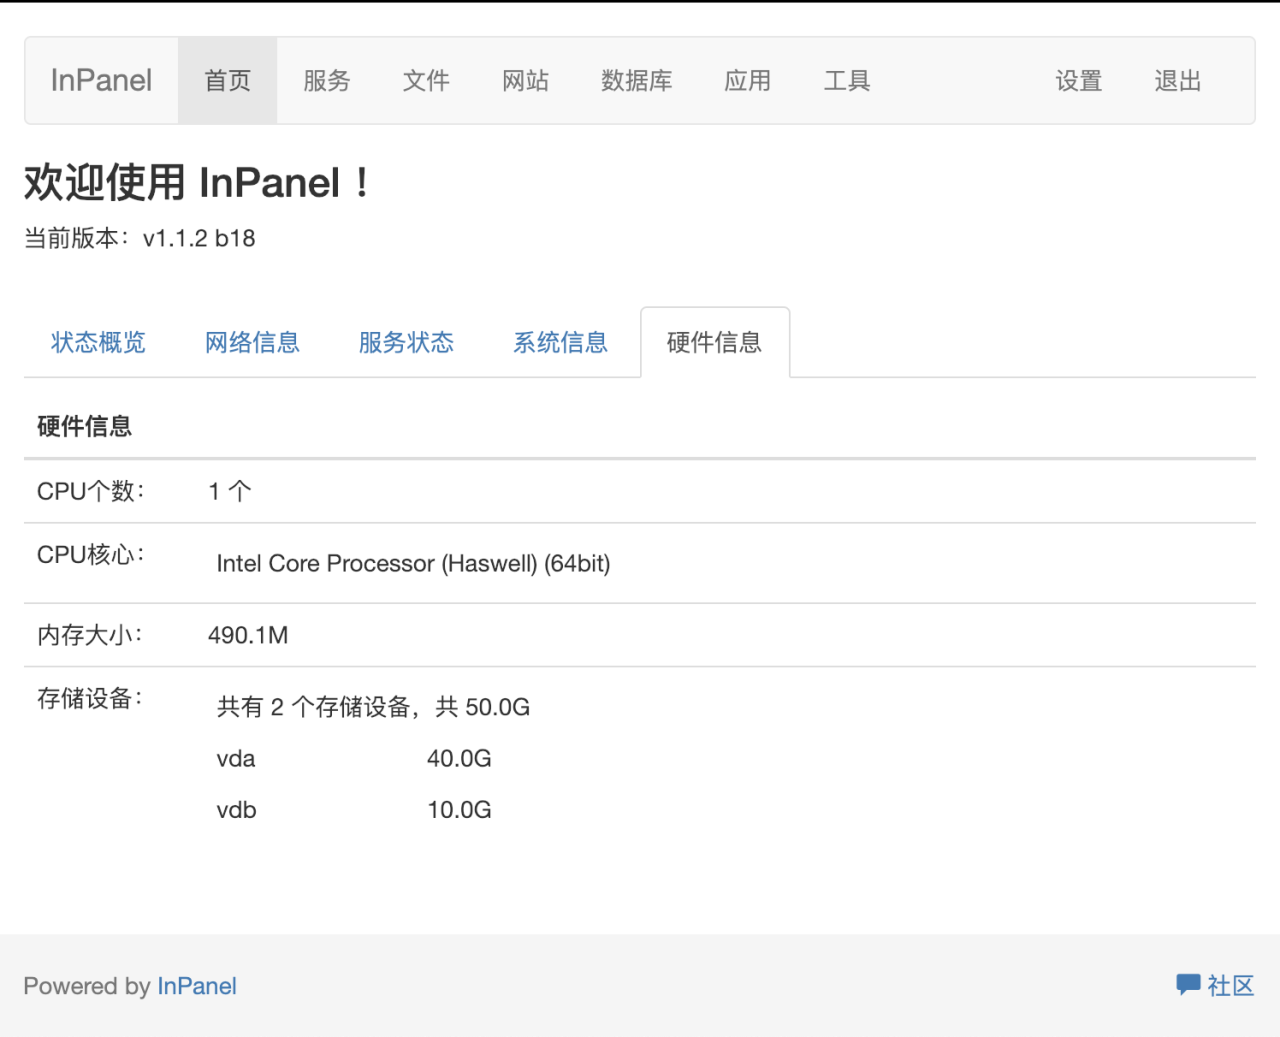This screenshot has width=1280, height=1037.
Task: Select the 硬件信息 tab
Action: click(x=714, y=342)
